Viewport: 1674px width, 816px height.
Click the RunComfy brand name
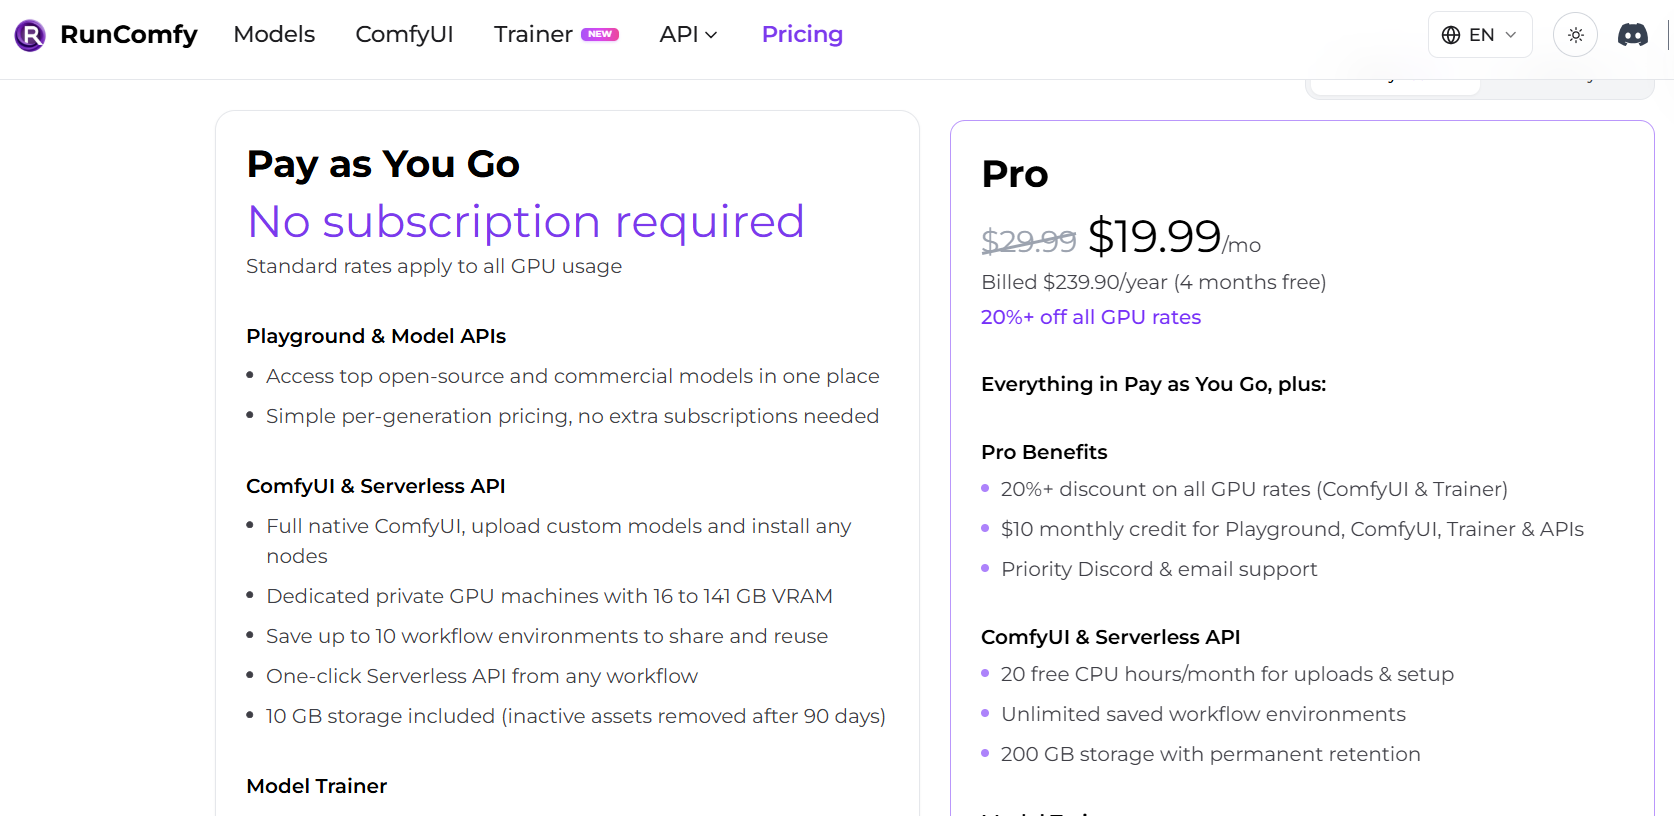pos(129,35)
